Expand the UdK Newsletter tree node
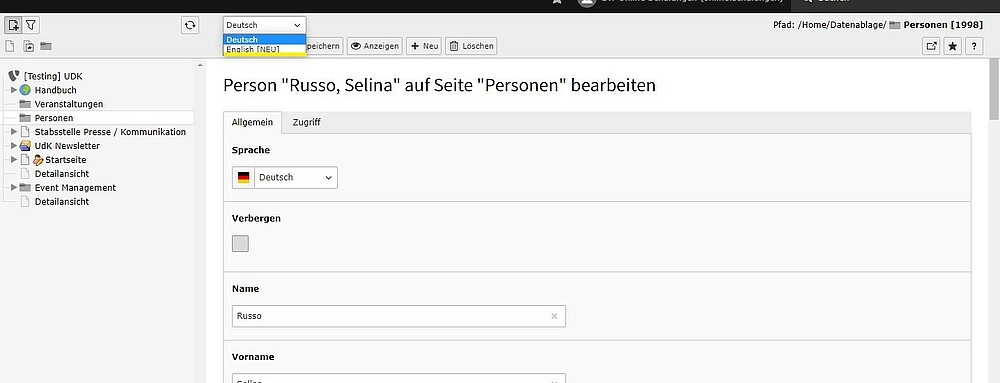Viewport: 1000px width, 383px height. coord(14,146)
